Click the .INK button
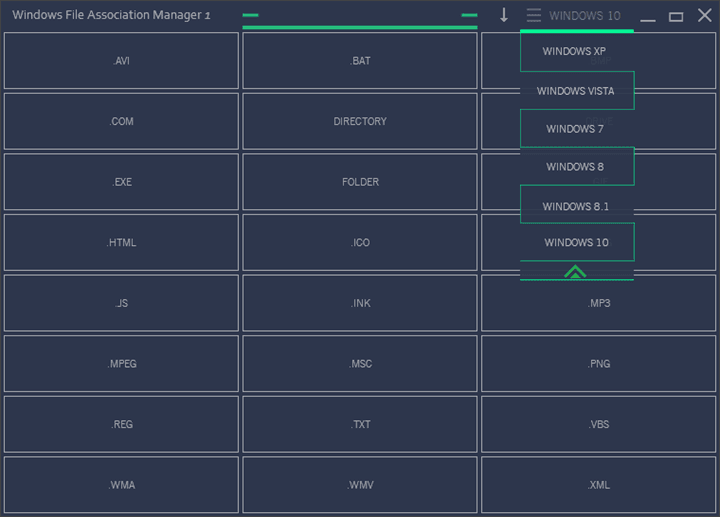The image size is (720, 517). pos(360,303)
